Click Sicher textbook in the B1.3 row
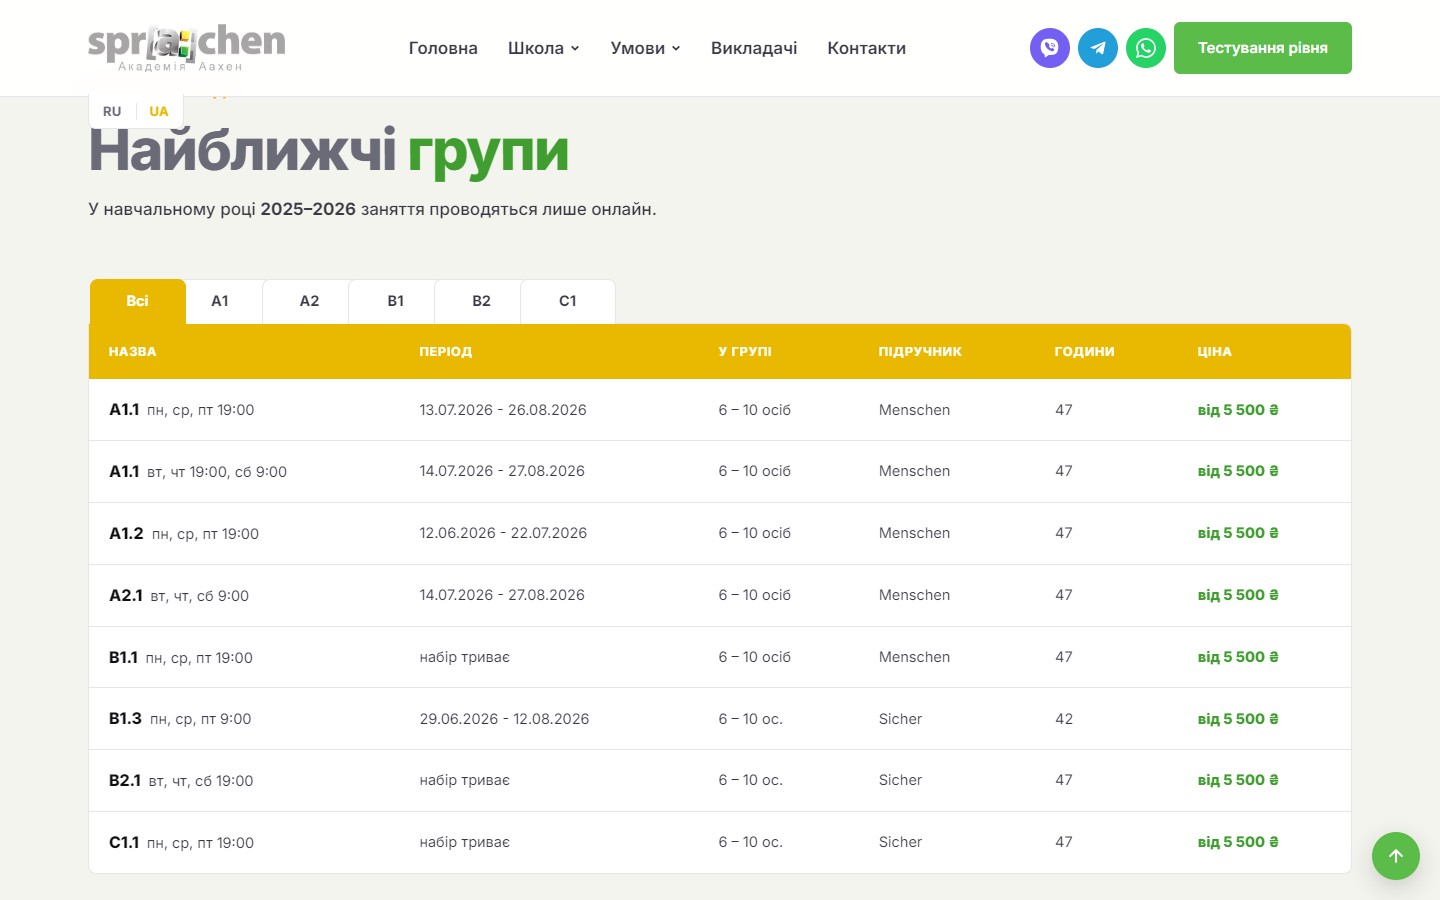The width and height of the screenshot is (1440, 900). (900, 719)
